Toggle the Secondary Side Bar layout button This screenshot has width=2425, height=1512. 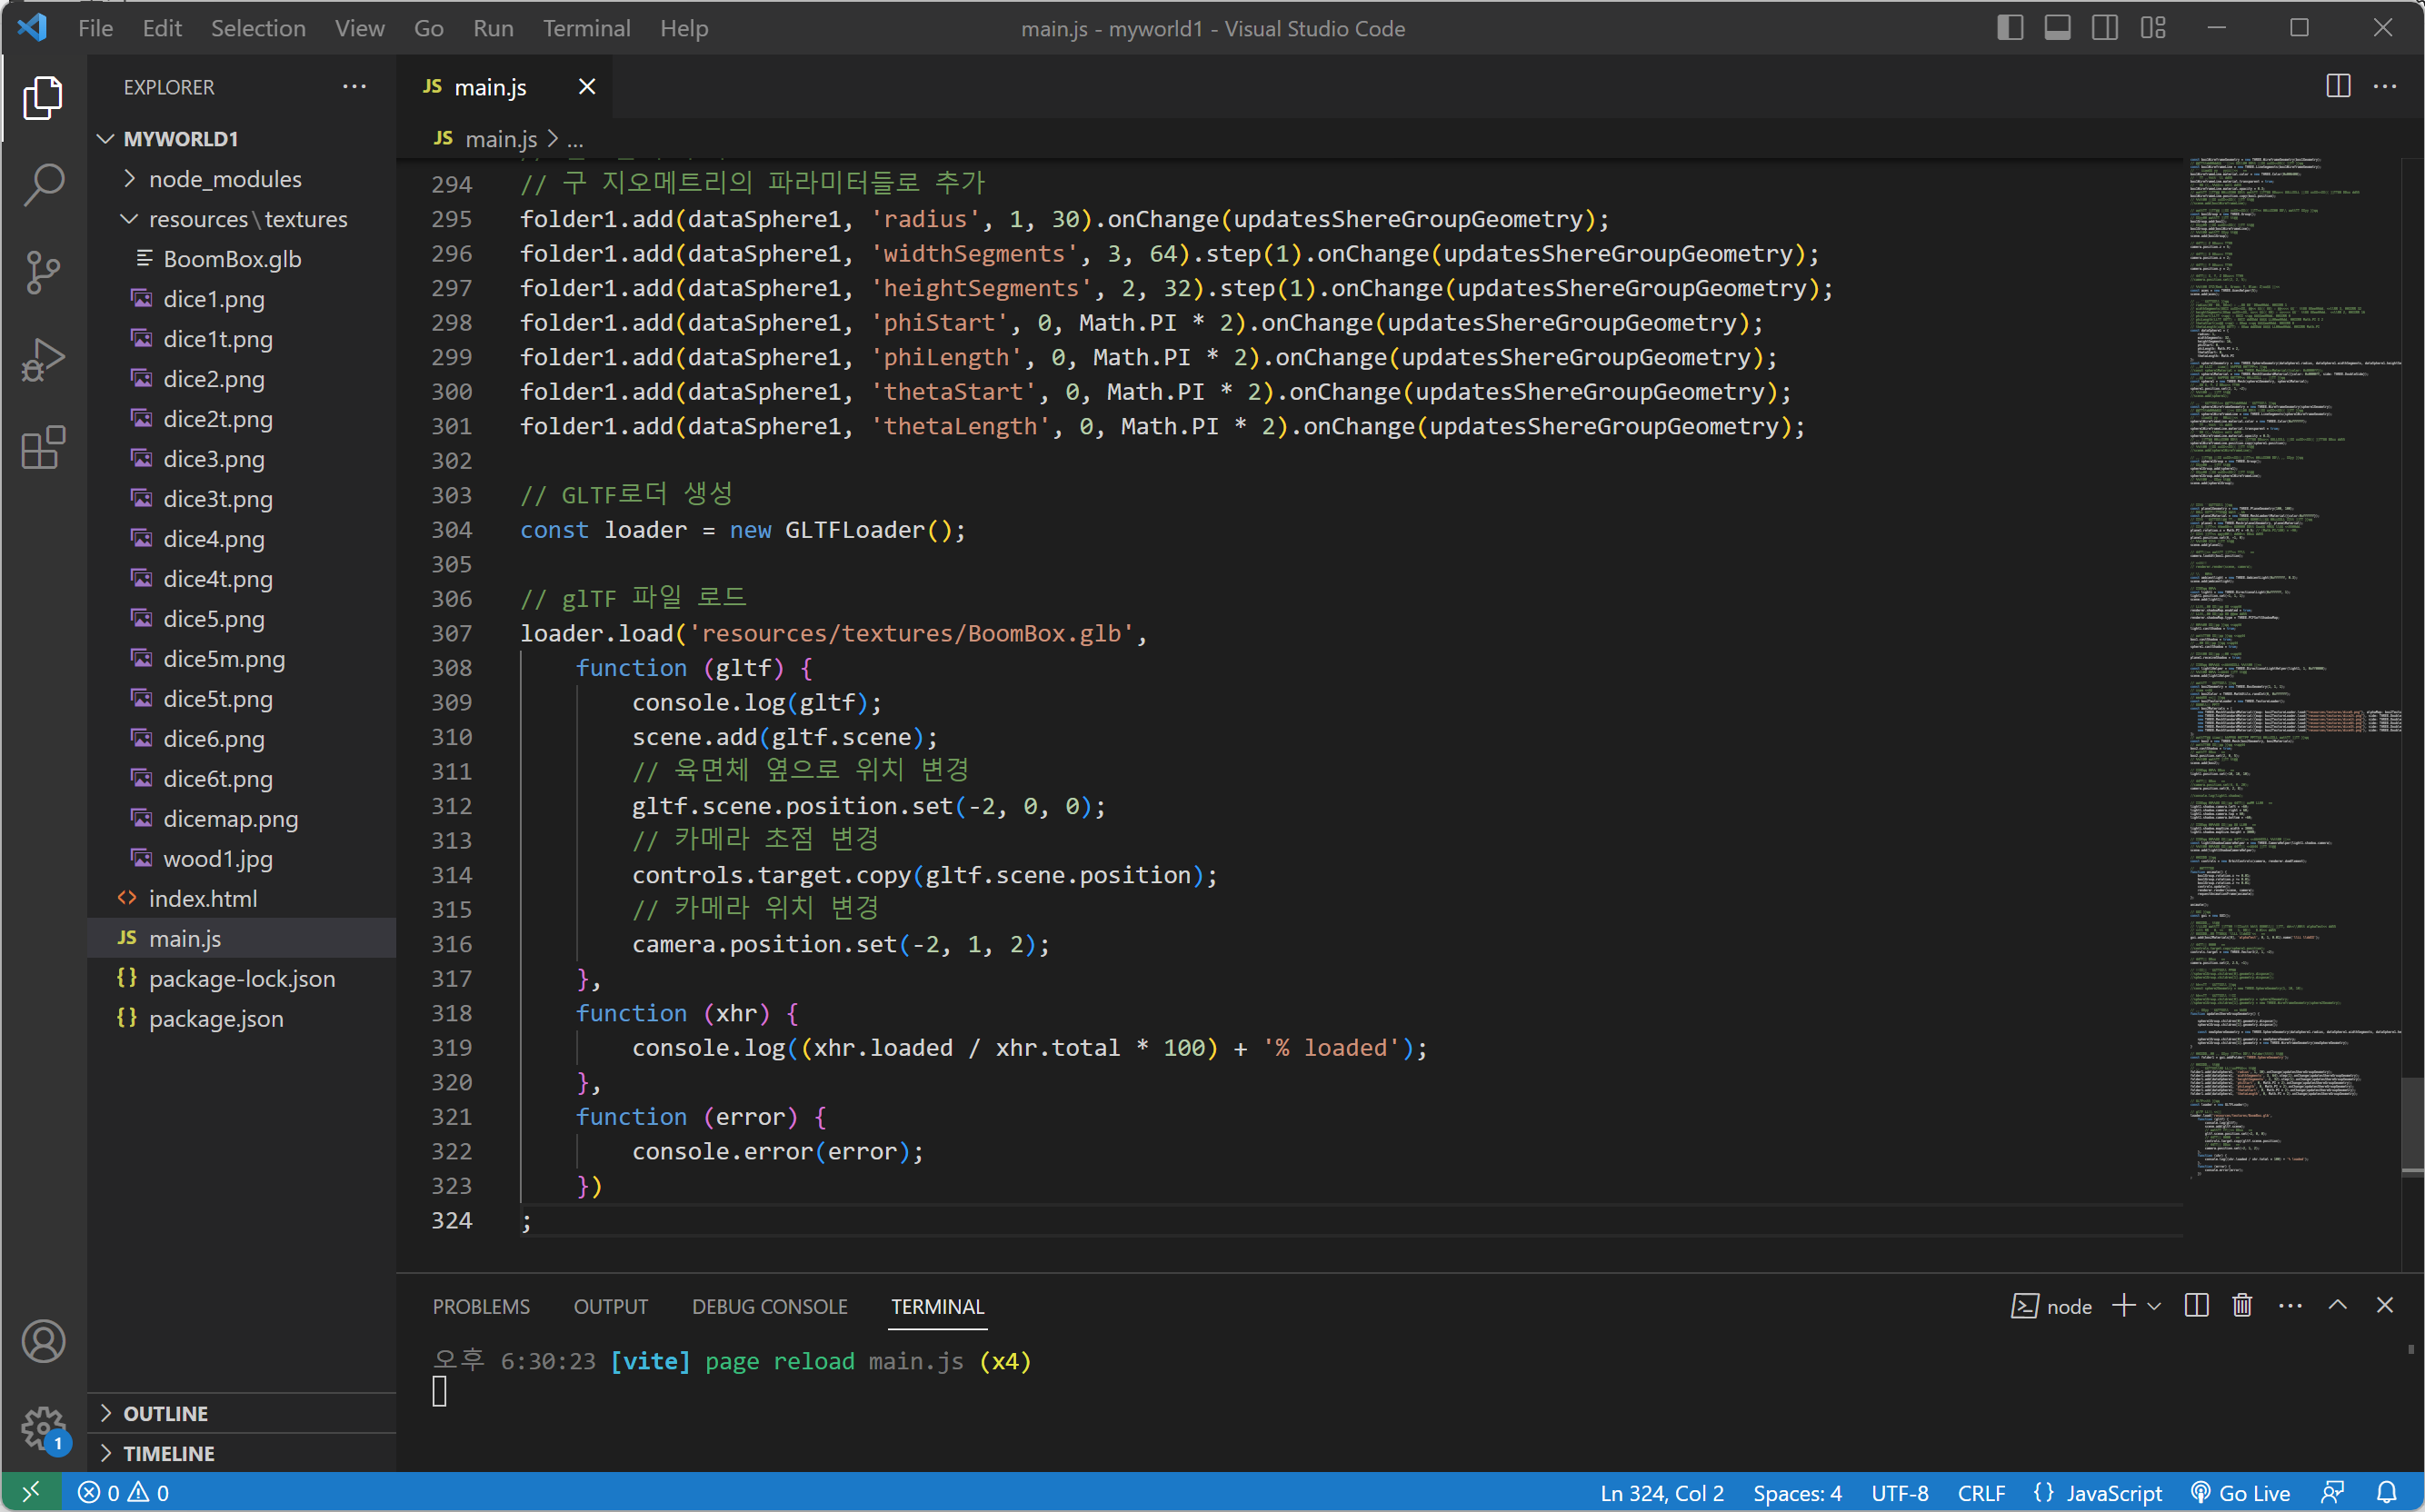pos(2104,28)
